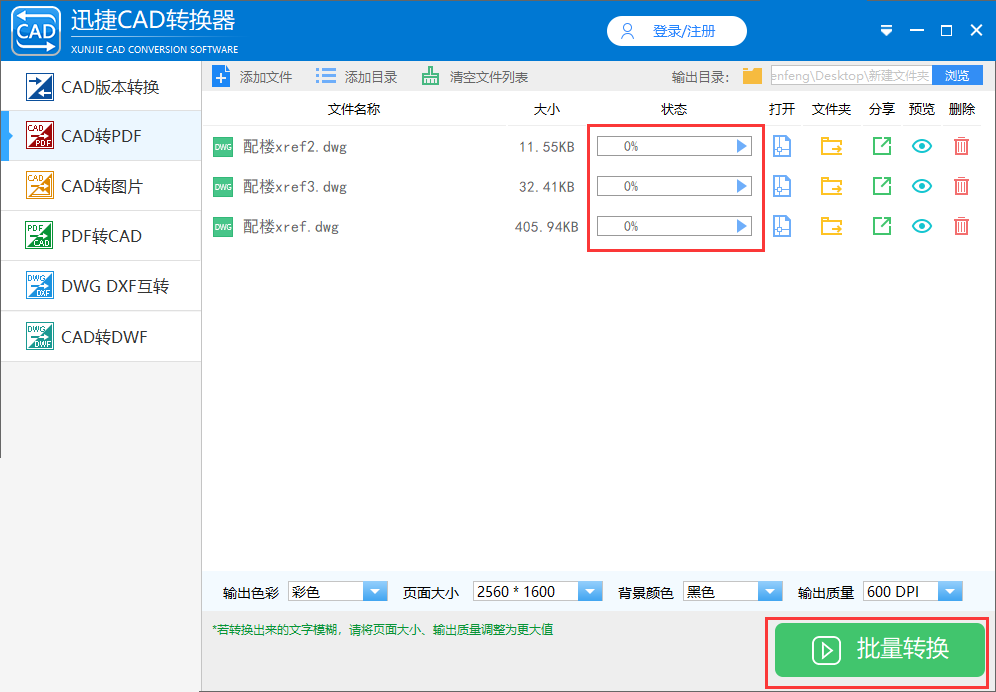This screenshot has width=996, height=692.
Task: Click DWG file icon beside 配楼xref2.dwg
Action: 223,147
